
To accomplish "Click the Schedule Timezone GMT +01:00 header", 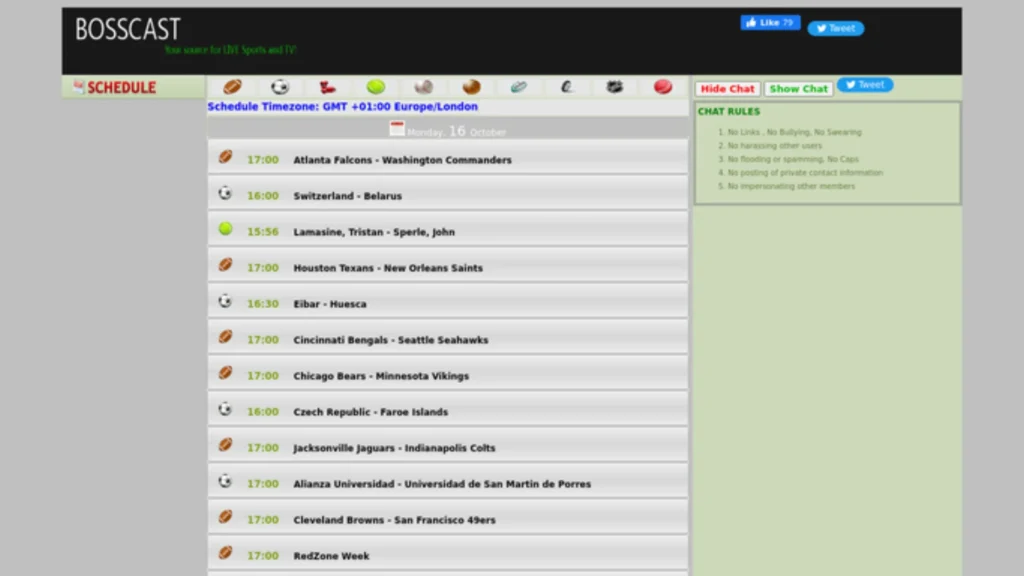I will coord(342,106).
